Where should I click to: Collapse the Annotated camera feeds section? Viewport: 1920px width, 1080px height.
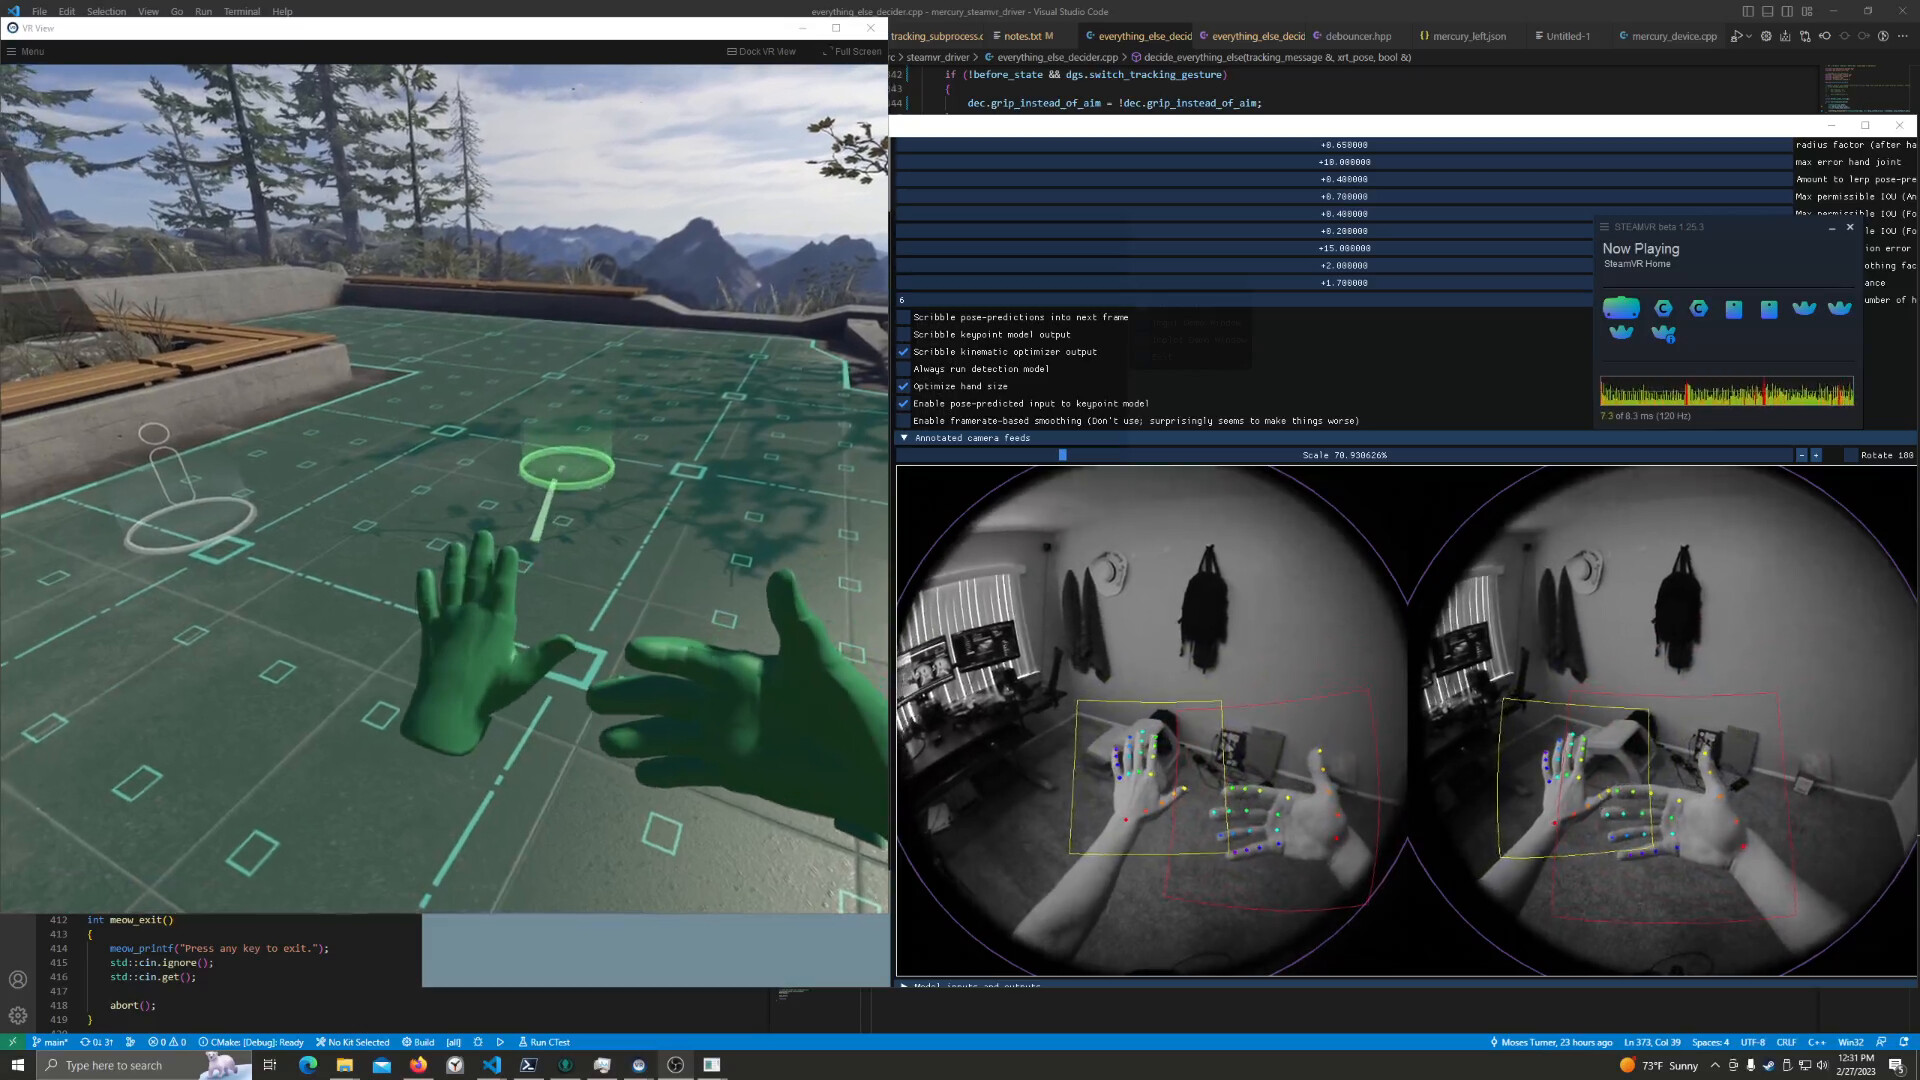[905, 438]
